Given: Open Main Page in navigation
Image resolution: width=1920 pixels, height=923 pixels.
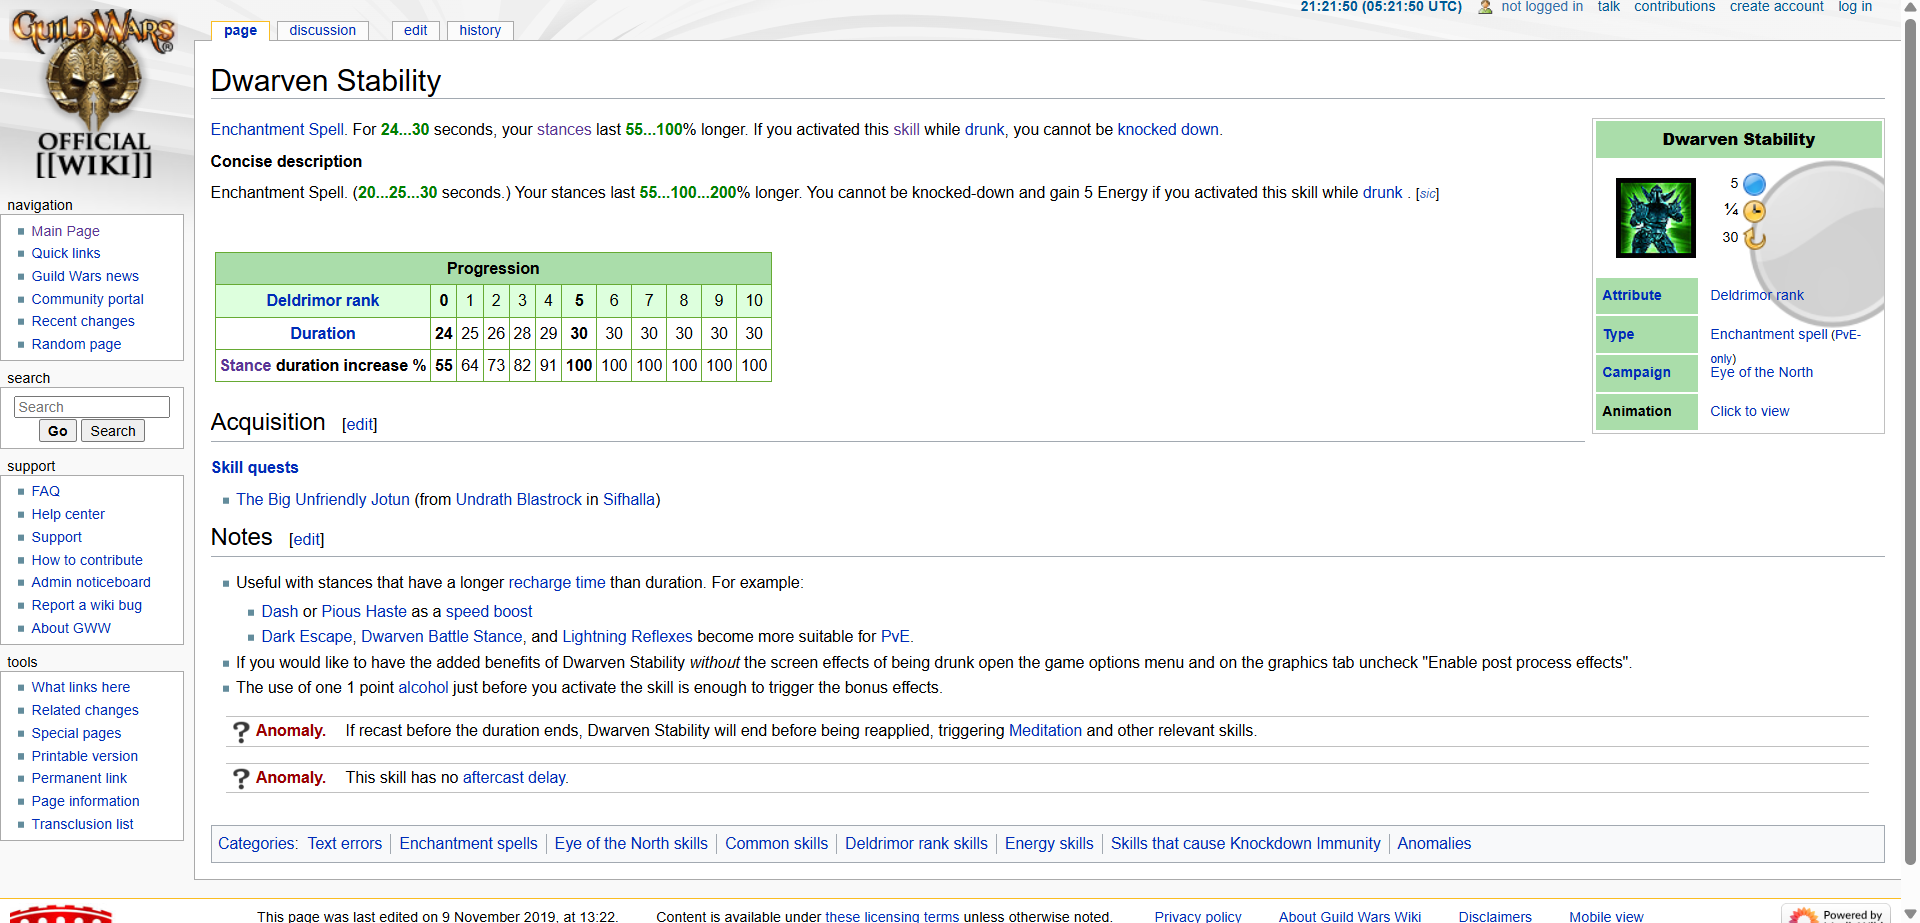Looking at the screenshot, I should [65, 231].
